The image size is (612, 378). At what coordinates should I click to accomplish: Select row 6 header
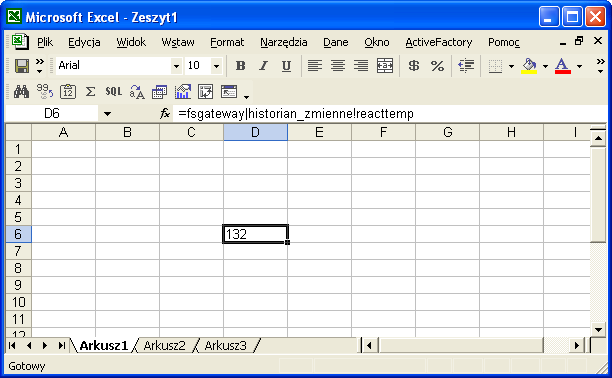(x=18, y=234)
